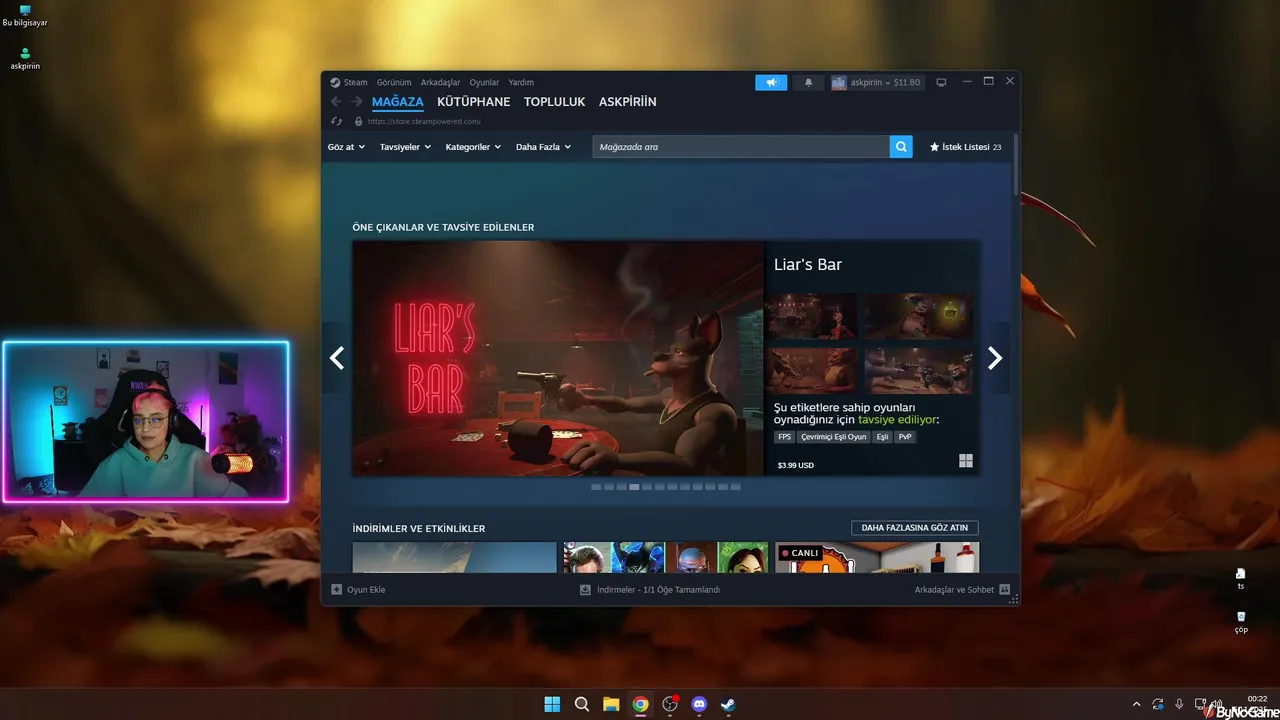Reload the store page with refresh icon
Screen dimensions: 1280x720
[337, 121]
